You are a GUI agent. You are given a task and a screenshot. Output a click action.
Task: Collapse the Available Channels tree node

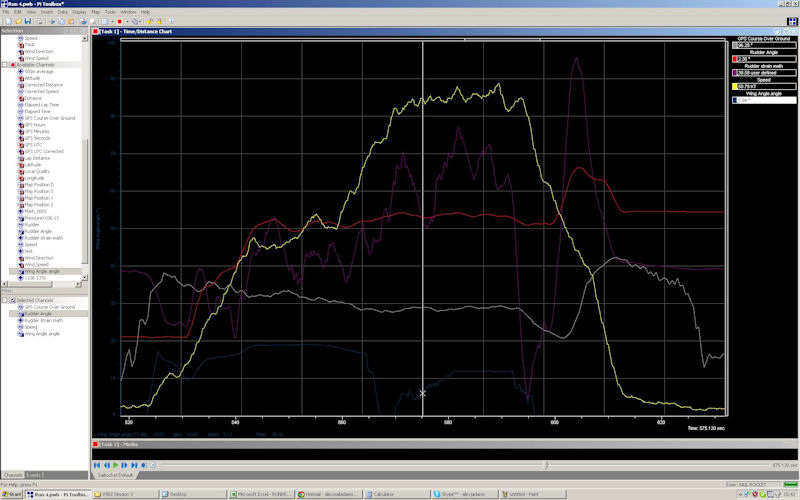click(4, 65)
